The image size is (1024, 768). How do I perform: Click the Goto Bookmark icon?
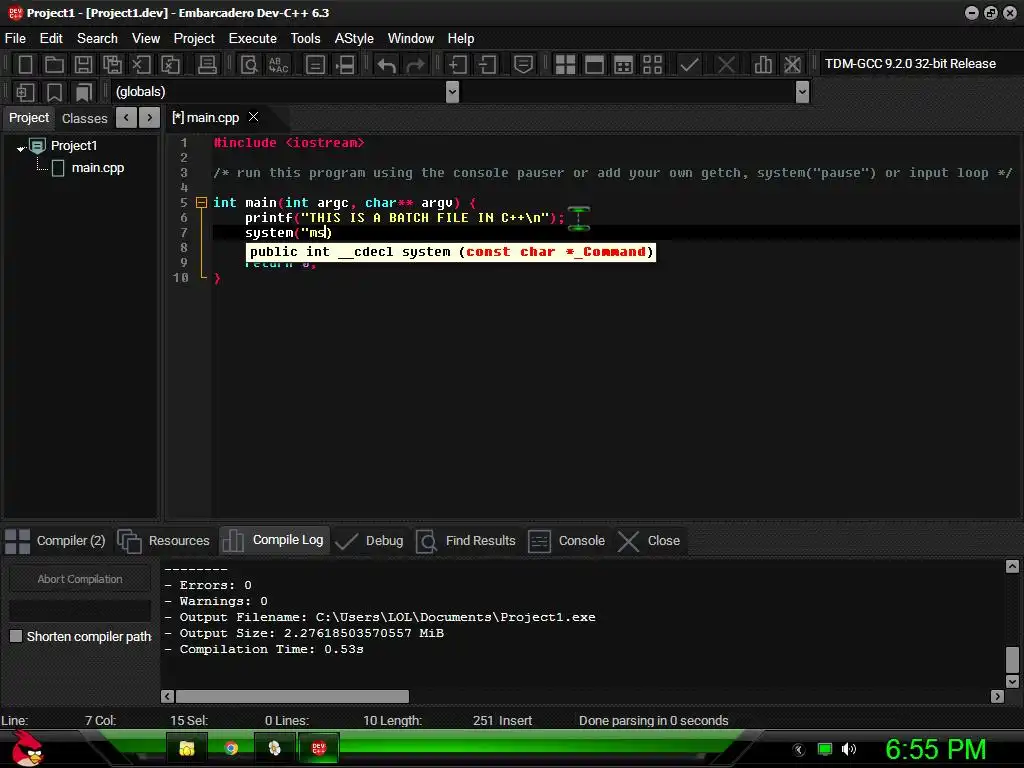coord(83,92)
